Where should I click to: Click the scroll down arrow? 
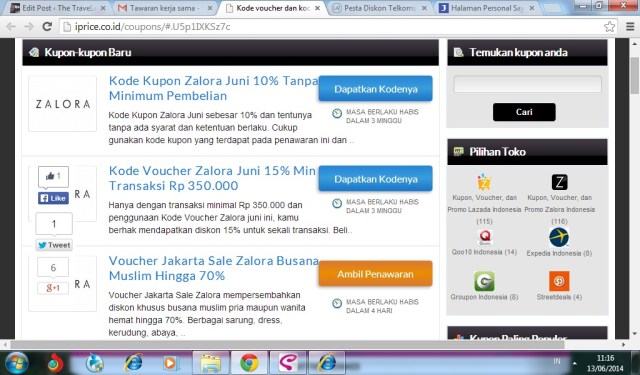coord(634,334)
